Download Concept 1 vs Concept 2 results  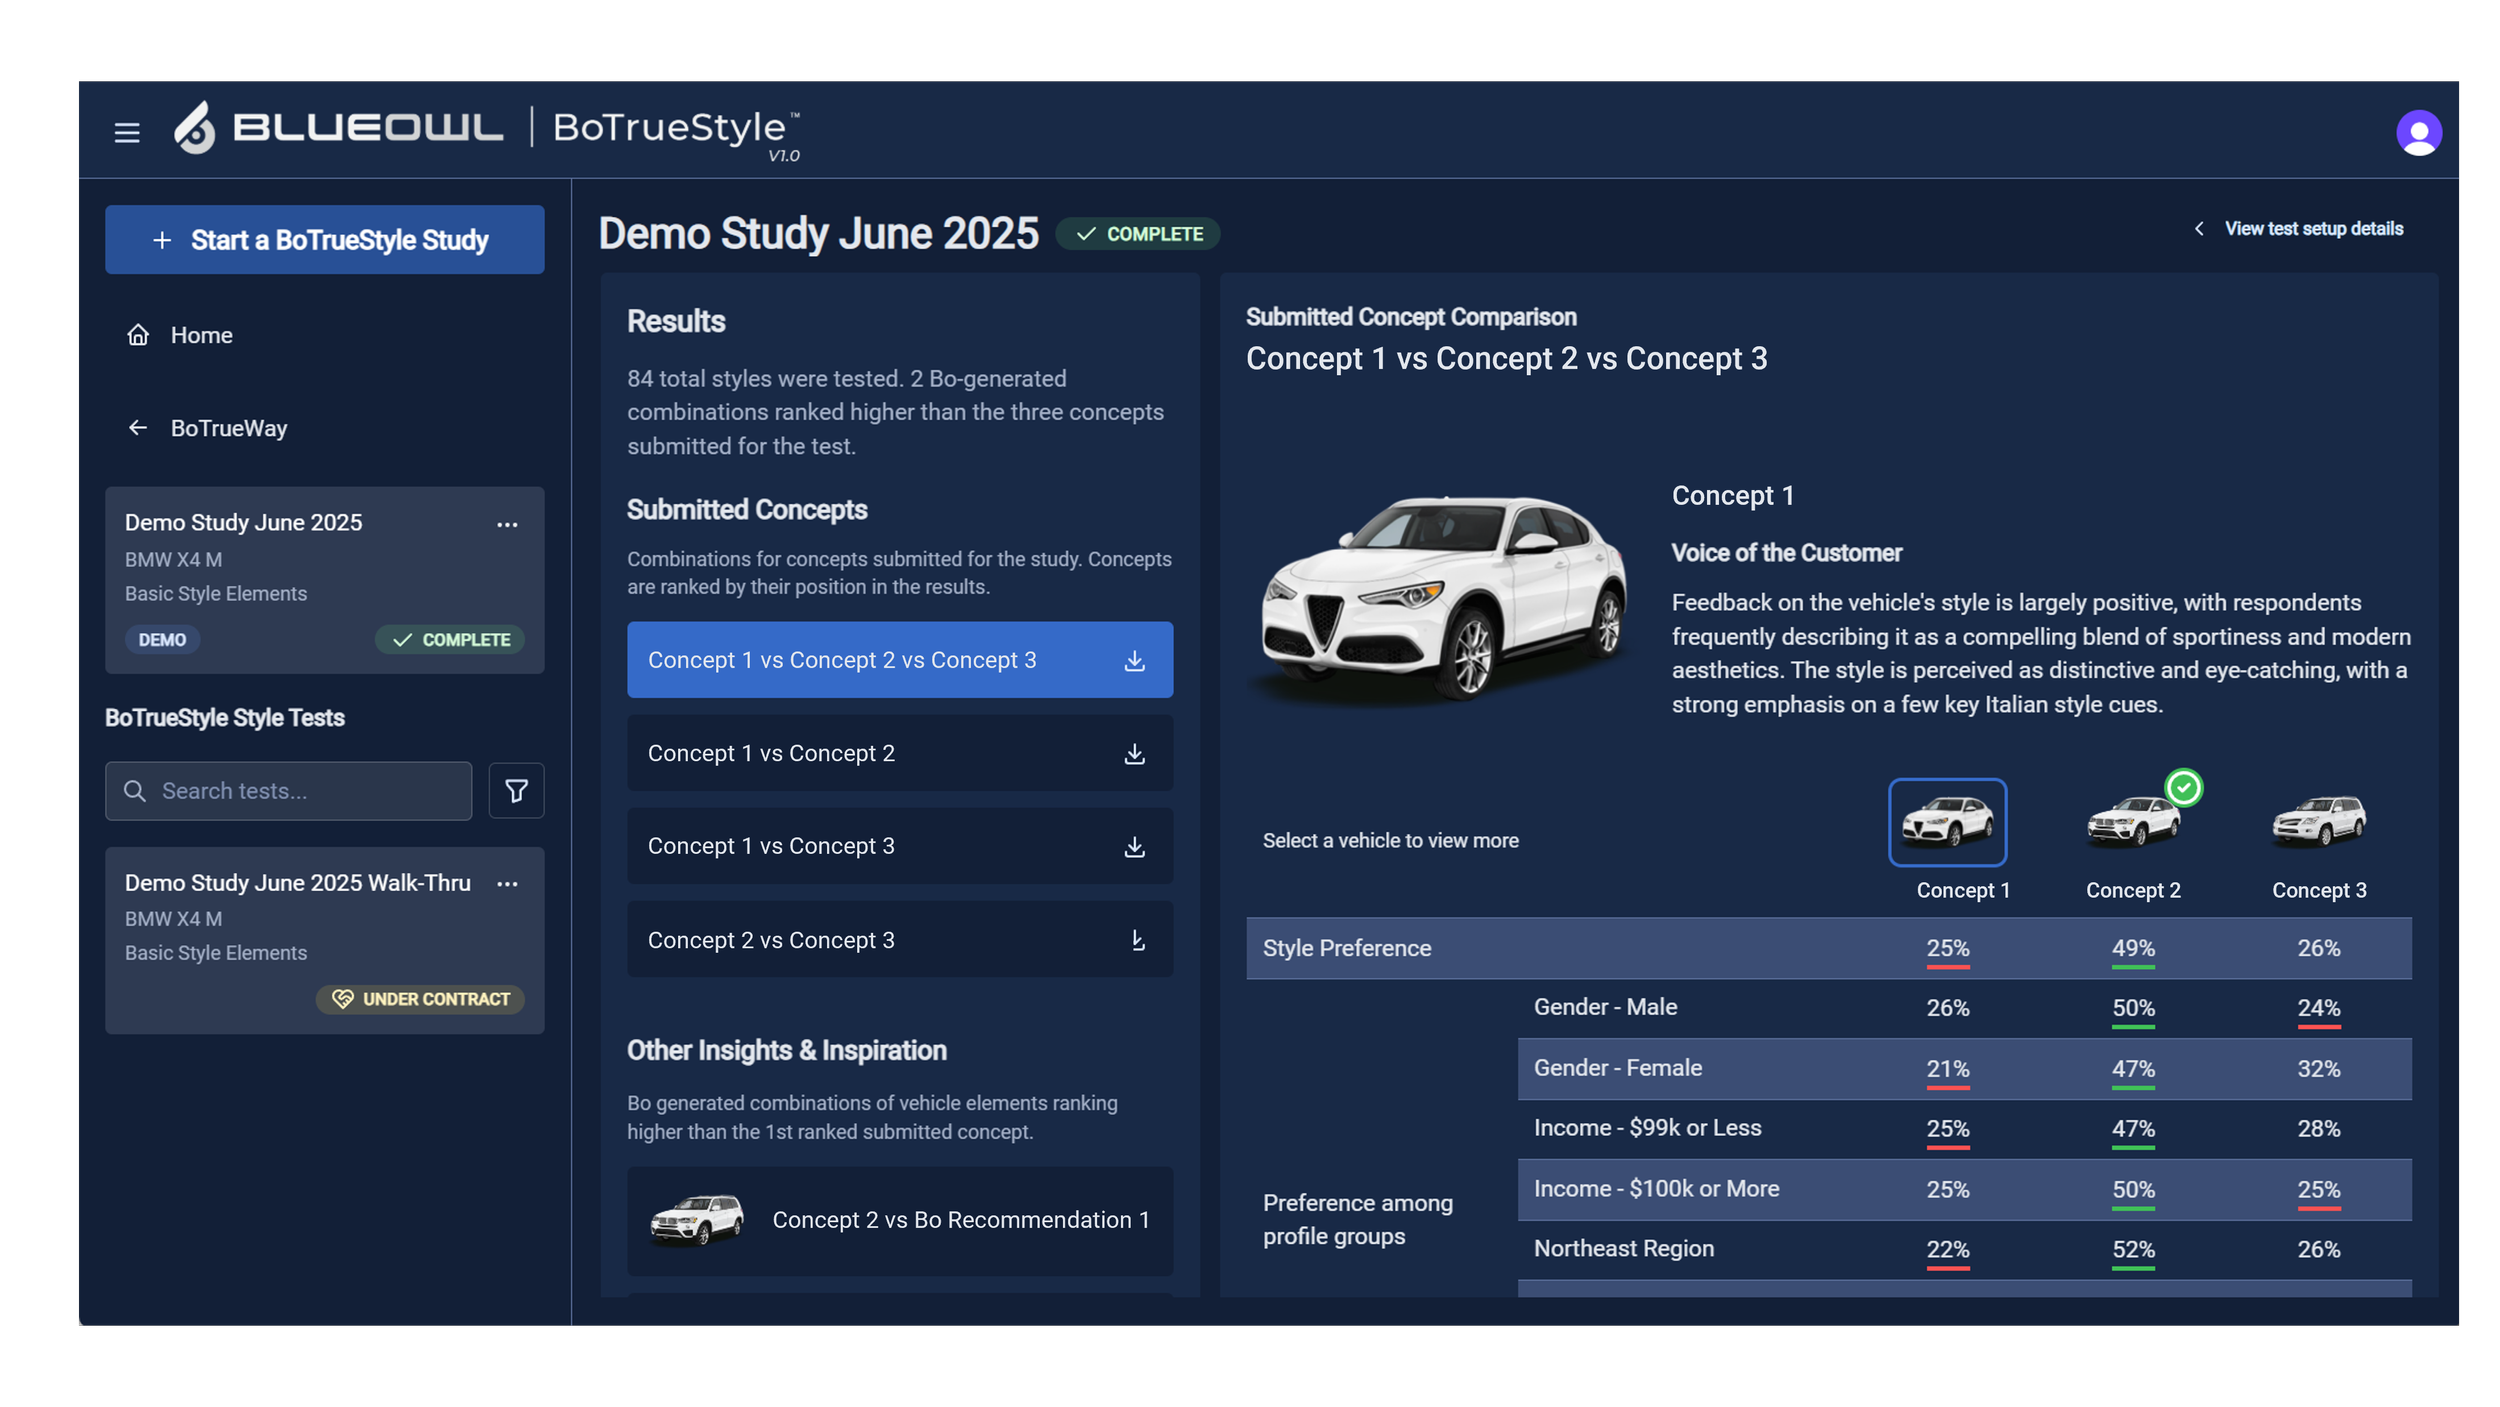(x=1134, y=754)
